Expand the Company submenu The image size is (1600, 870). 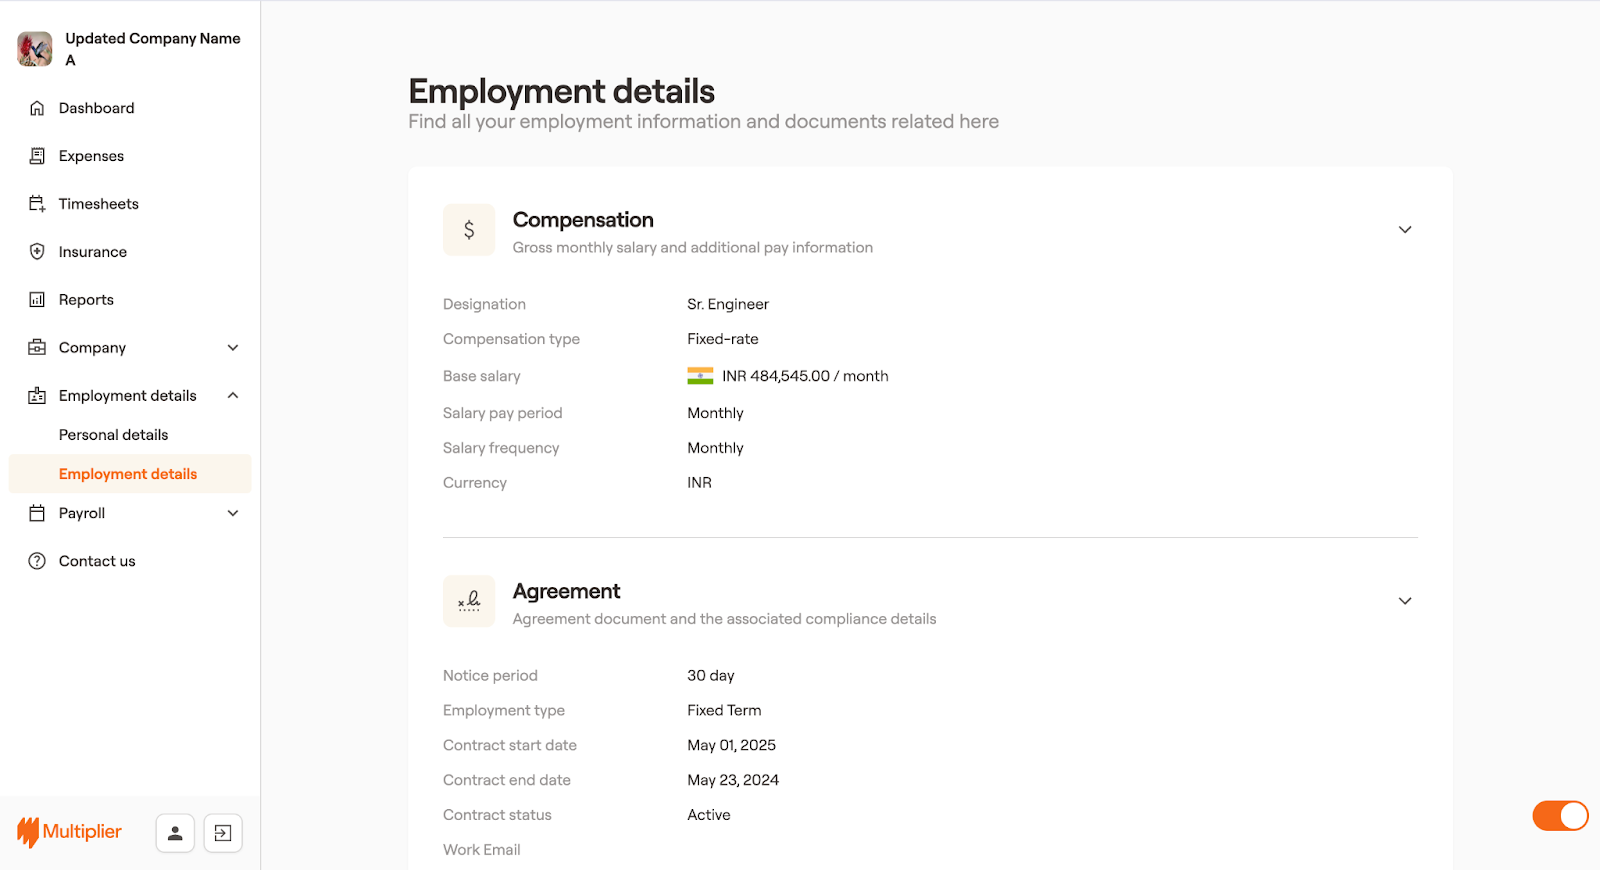[x=233, y=348]
